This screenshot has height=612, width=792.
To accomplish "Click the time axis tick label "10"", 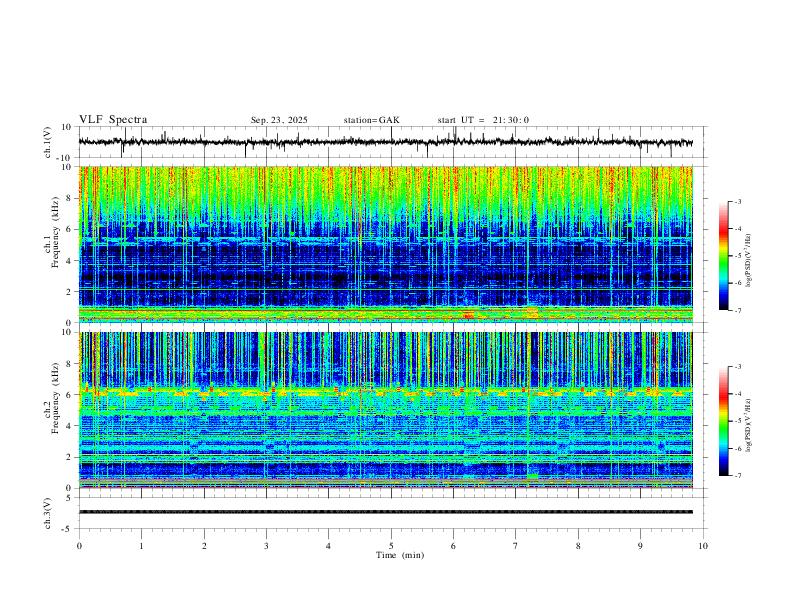I will point(703,546).
